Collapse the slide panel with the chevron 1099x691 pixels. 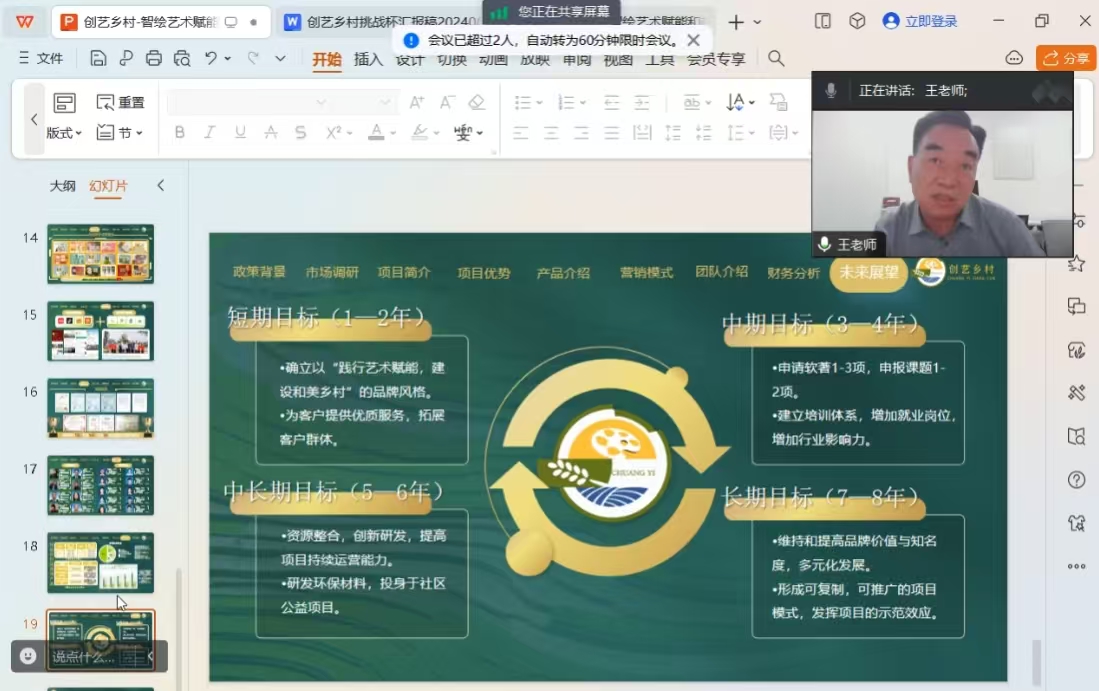pyautogui.click(x=160, y=185)
